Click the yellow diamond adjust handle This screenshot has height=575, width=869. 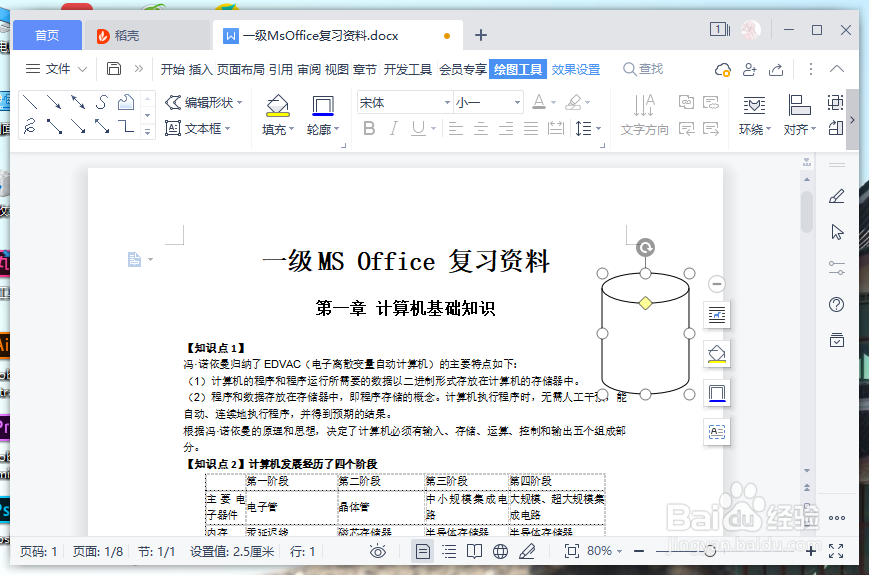645,303
